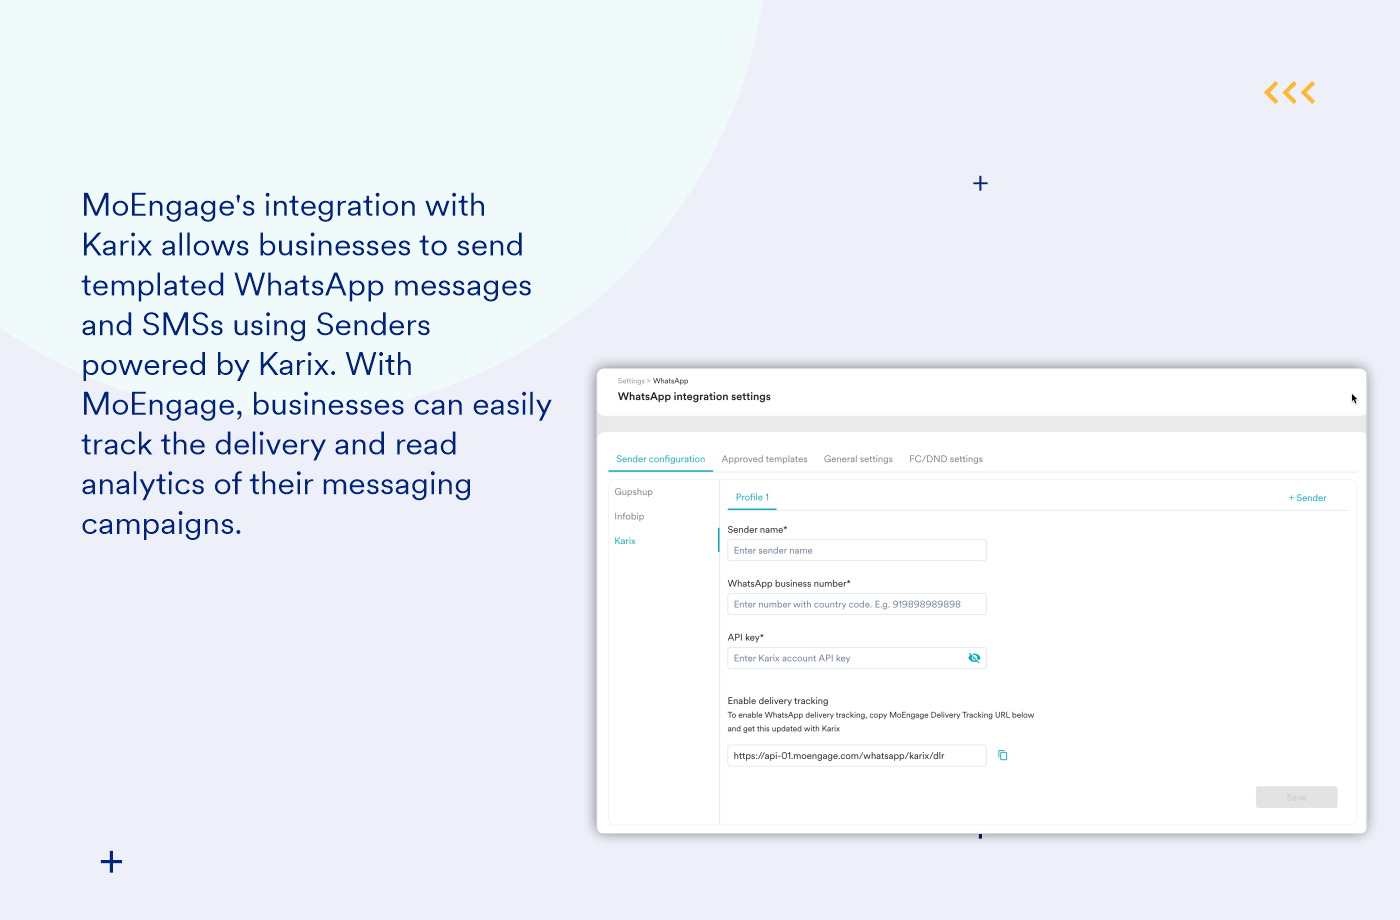Copy the delivery tracking URL

pos(1003,756)
